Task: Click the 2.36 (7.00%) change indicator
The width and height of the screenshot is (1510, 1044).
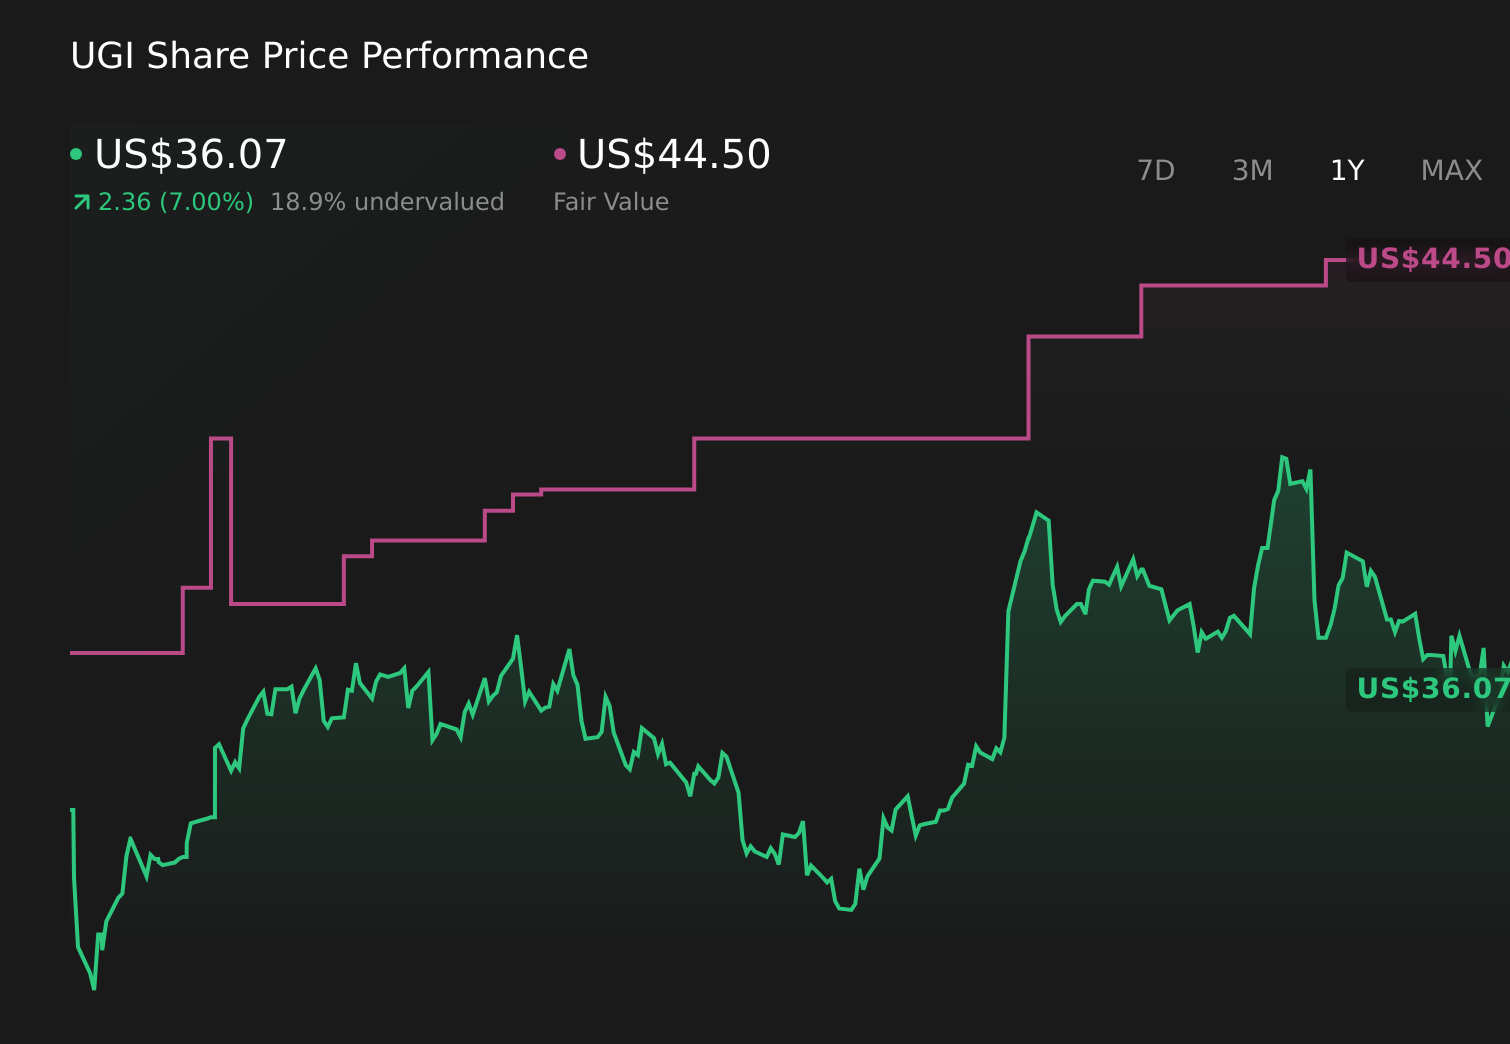Action: click(176, 201)
